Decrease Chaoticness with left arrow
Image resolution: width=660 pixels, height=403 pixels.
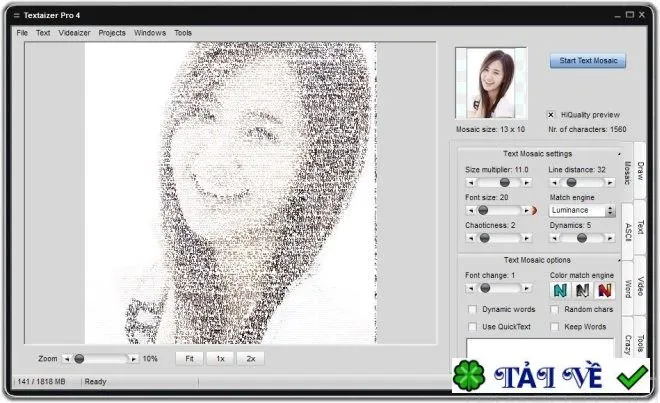(471, 238)
